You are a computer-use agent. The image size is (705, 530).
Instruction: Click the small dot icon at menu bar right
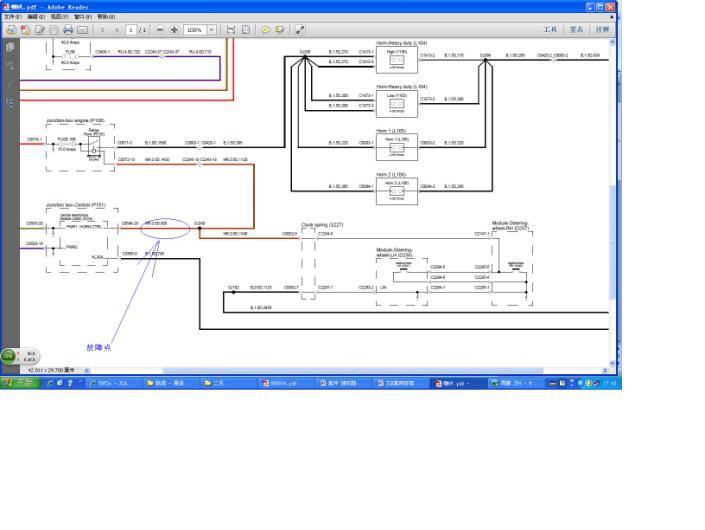coord(611,17)
